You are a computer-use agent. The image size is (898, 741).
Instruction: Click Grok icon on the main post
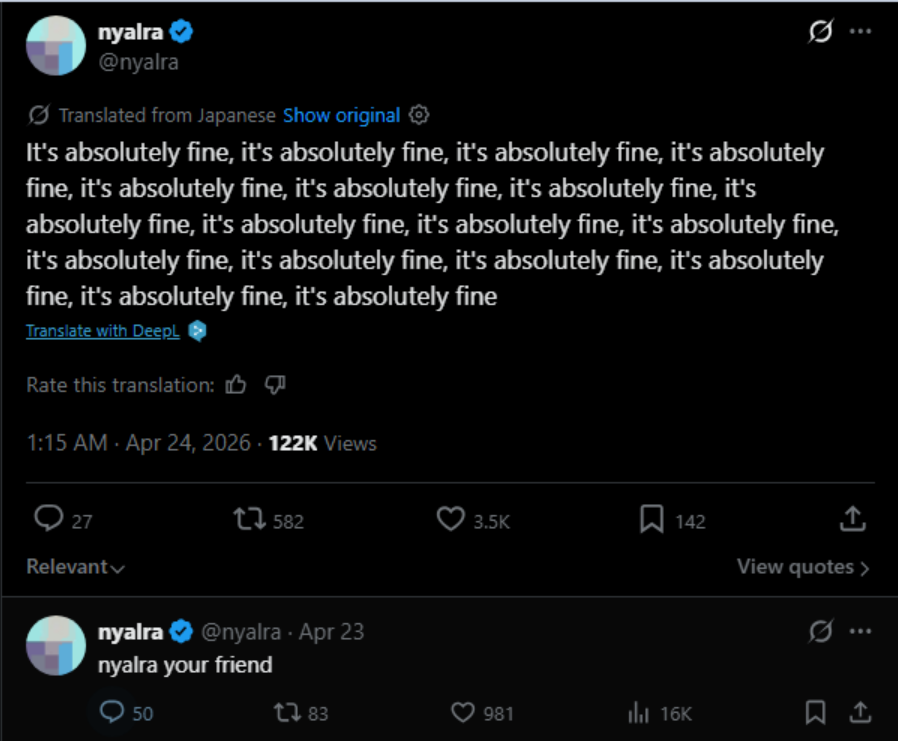tap(820, 31)
